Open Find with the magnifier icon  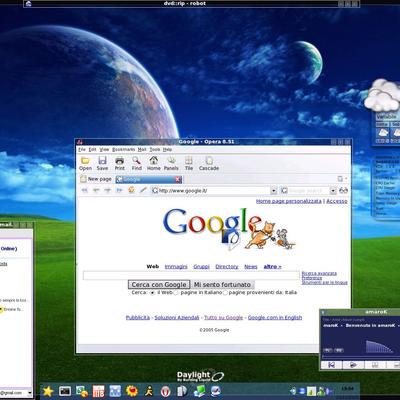tap(136, 161)
